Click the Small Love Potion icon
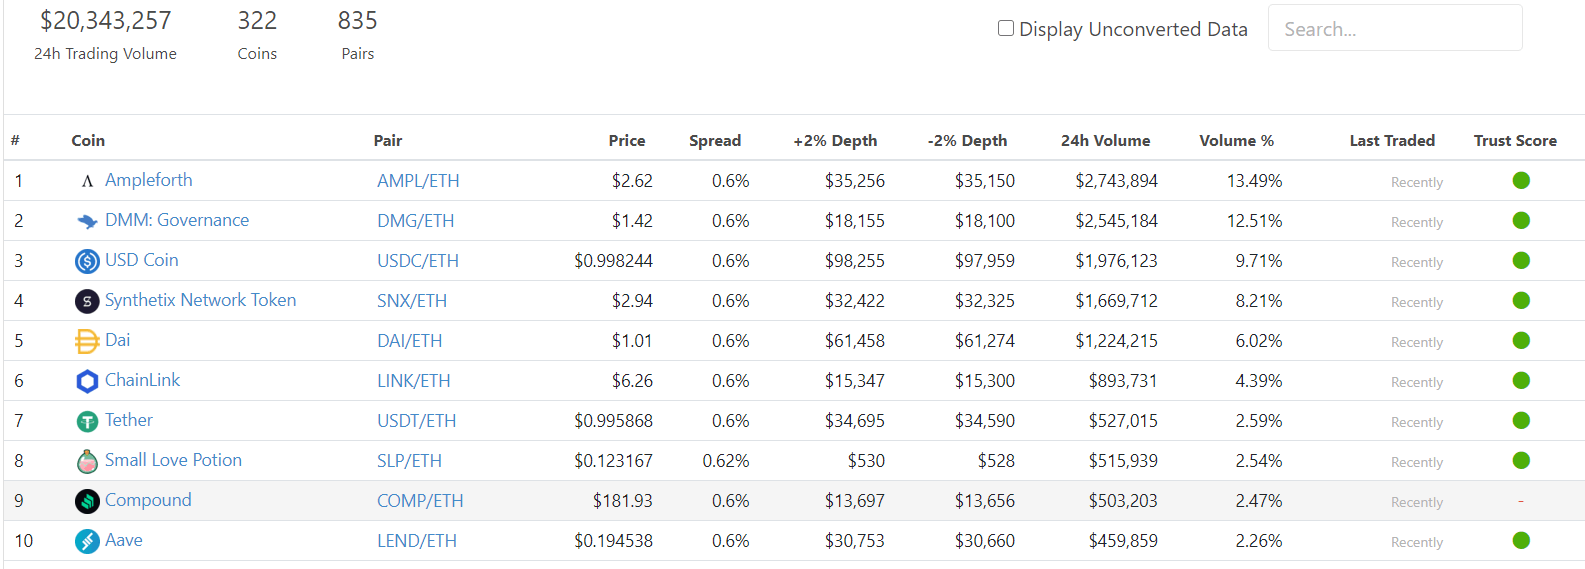 [87, 461]
